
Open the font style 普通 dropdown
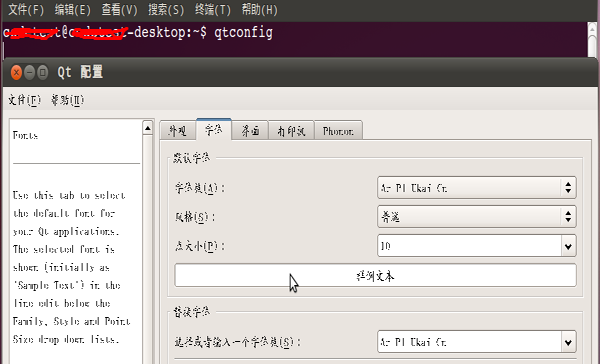point(476,217)
